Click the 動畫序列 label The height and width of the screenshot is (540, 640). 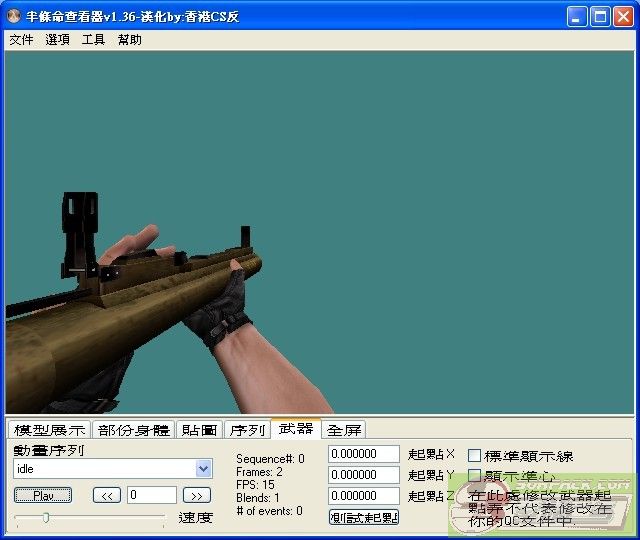[x=49, y=450]
